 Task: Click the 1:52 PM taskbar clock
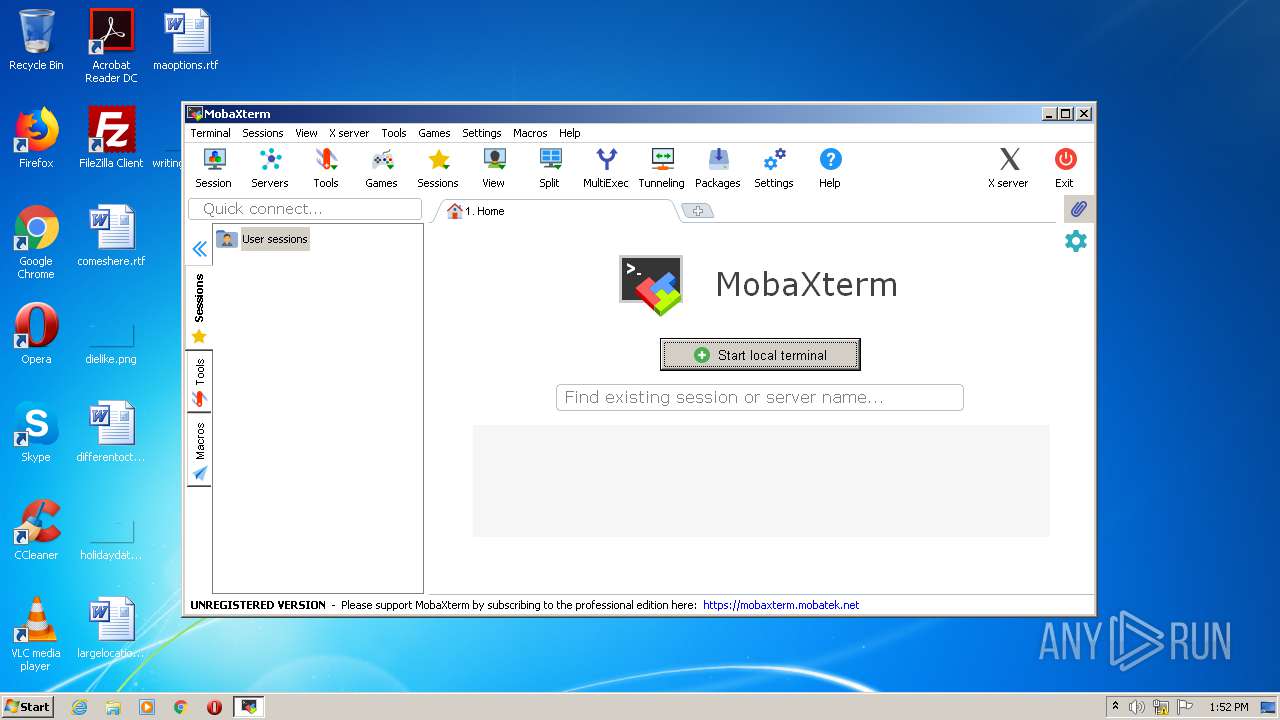coord(1229,707)
